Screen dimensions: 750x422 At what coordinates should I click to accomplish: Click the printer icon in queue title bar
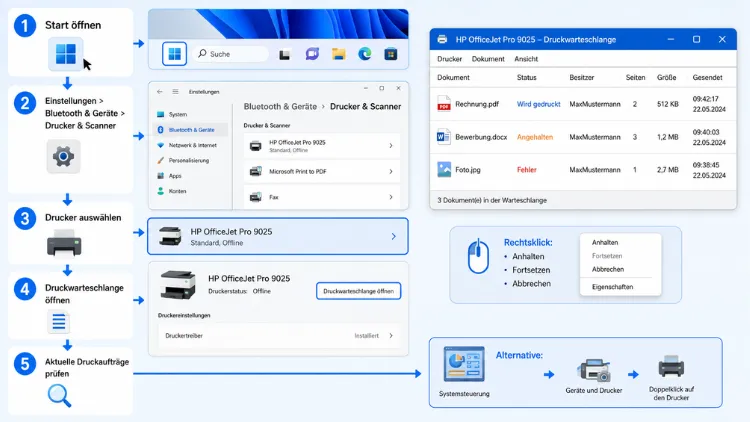click(x=442, y=39)
